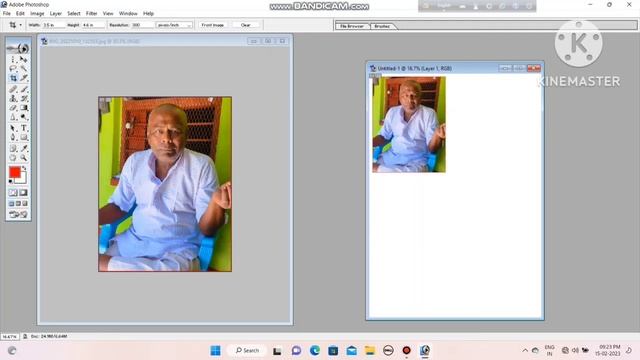640x360 pixels.
Task: Select the Dodge tool
Action: pyautogui.click(x=24, y=117)
